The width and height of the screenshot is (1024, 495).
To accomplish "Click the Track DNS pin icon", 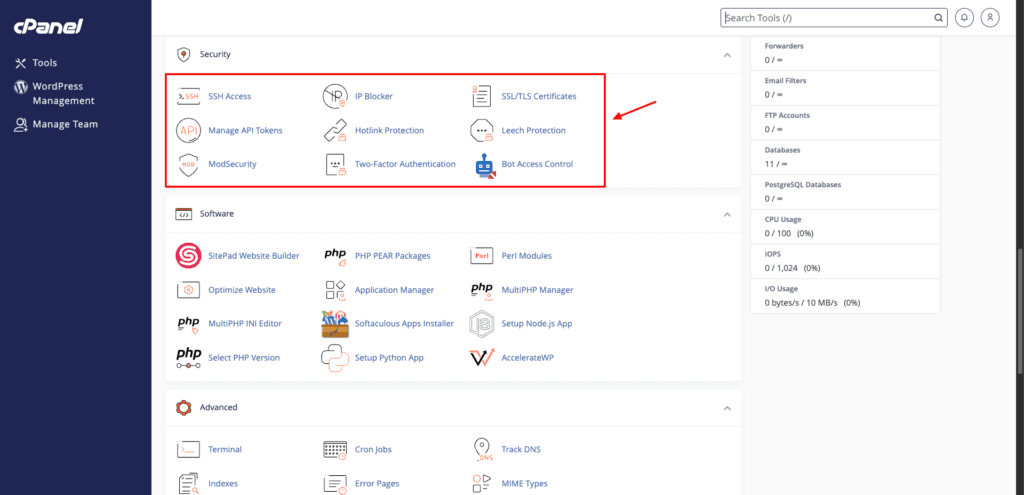I will 482,449.
